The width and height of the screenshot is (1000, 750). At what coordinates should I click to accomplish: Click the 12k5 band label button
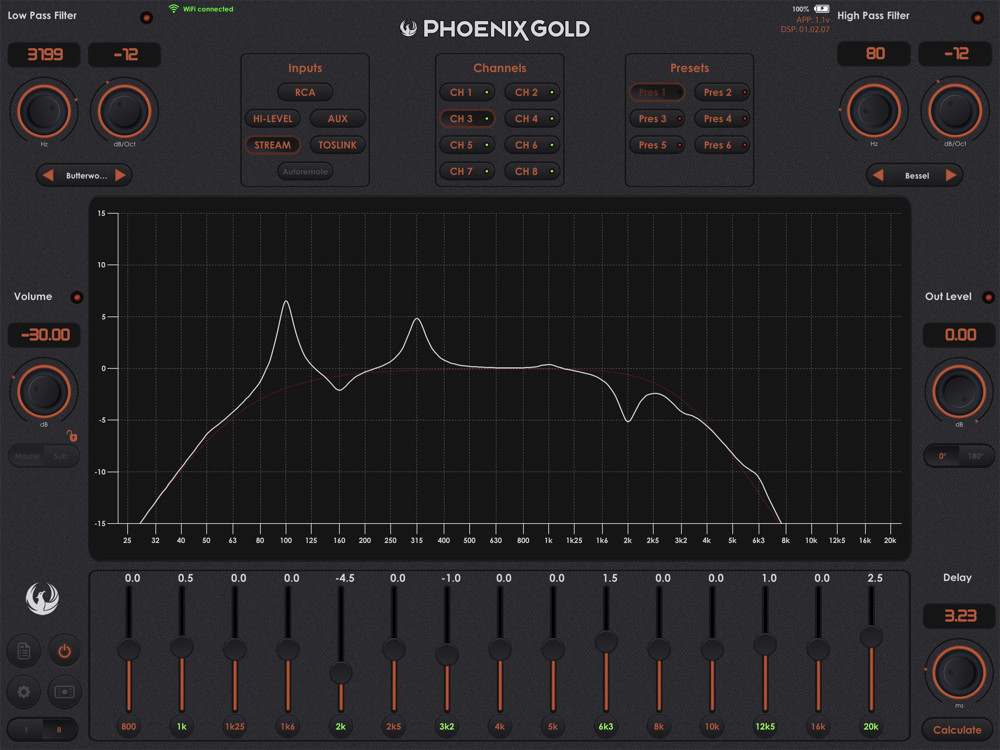[765, 726]
